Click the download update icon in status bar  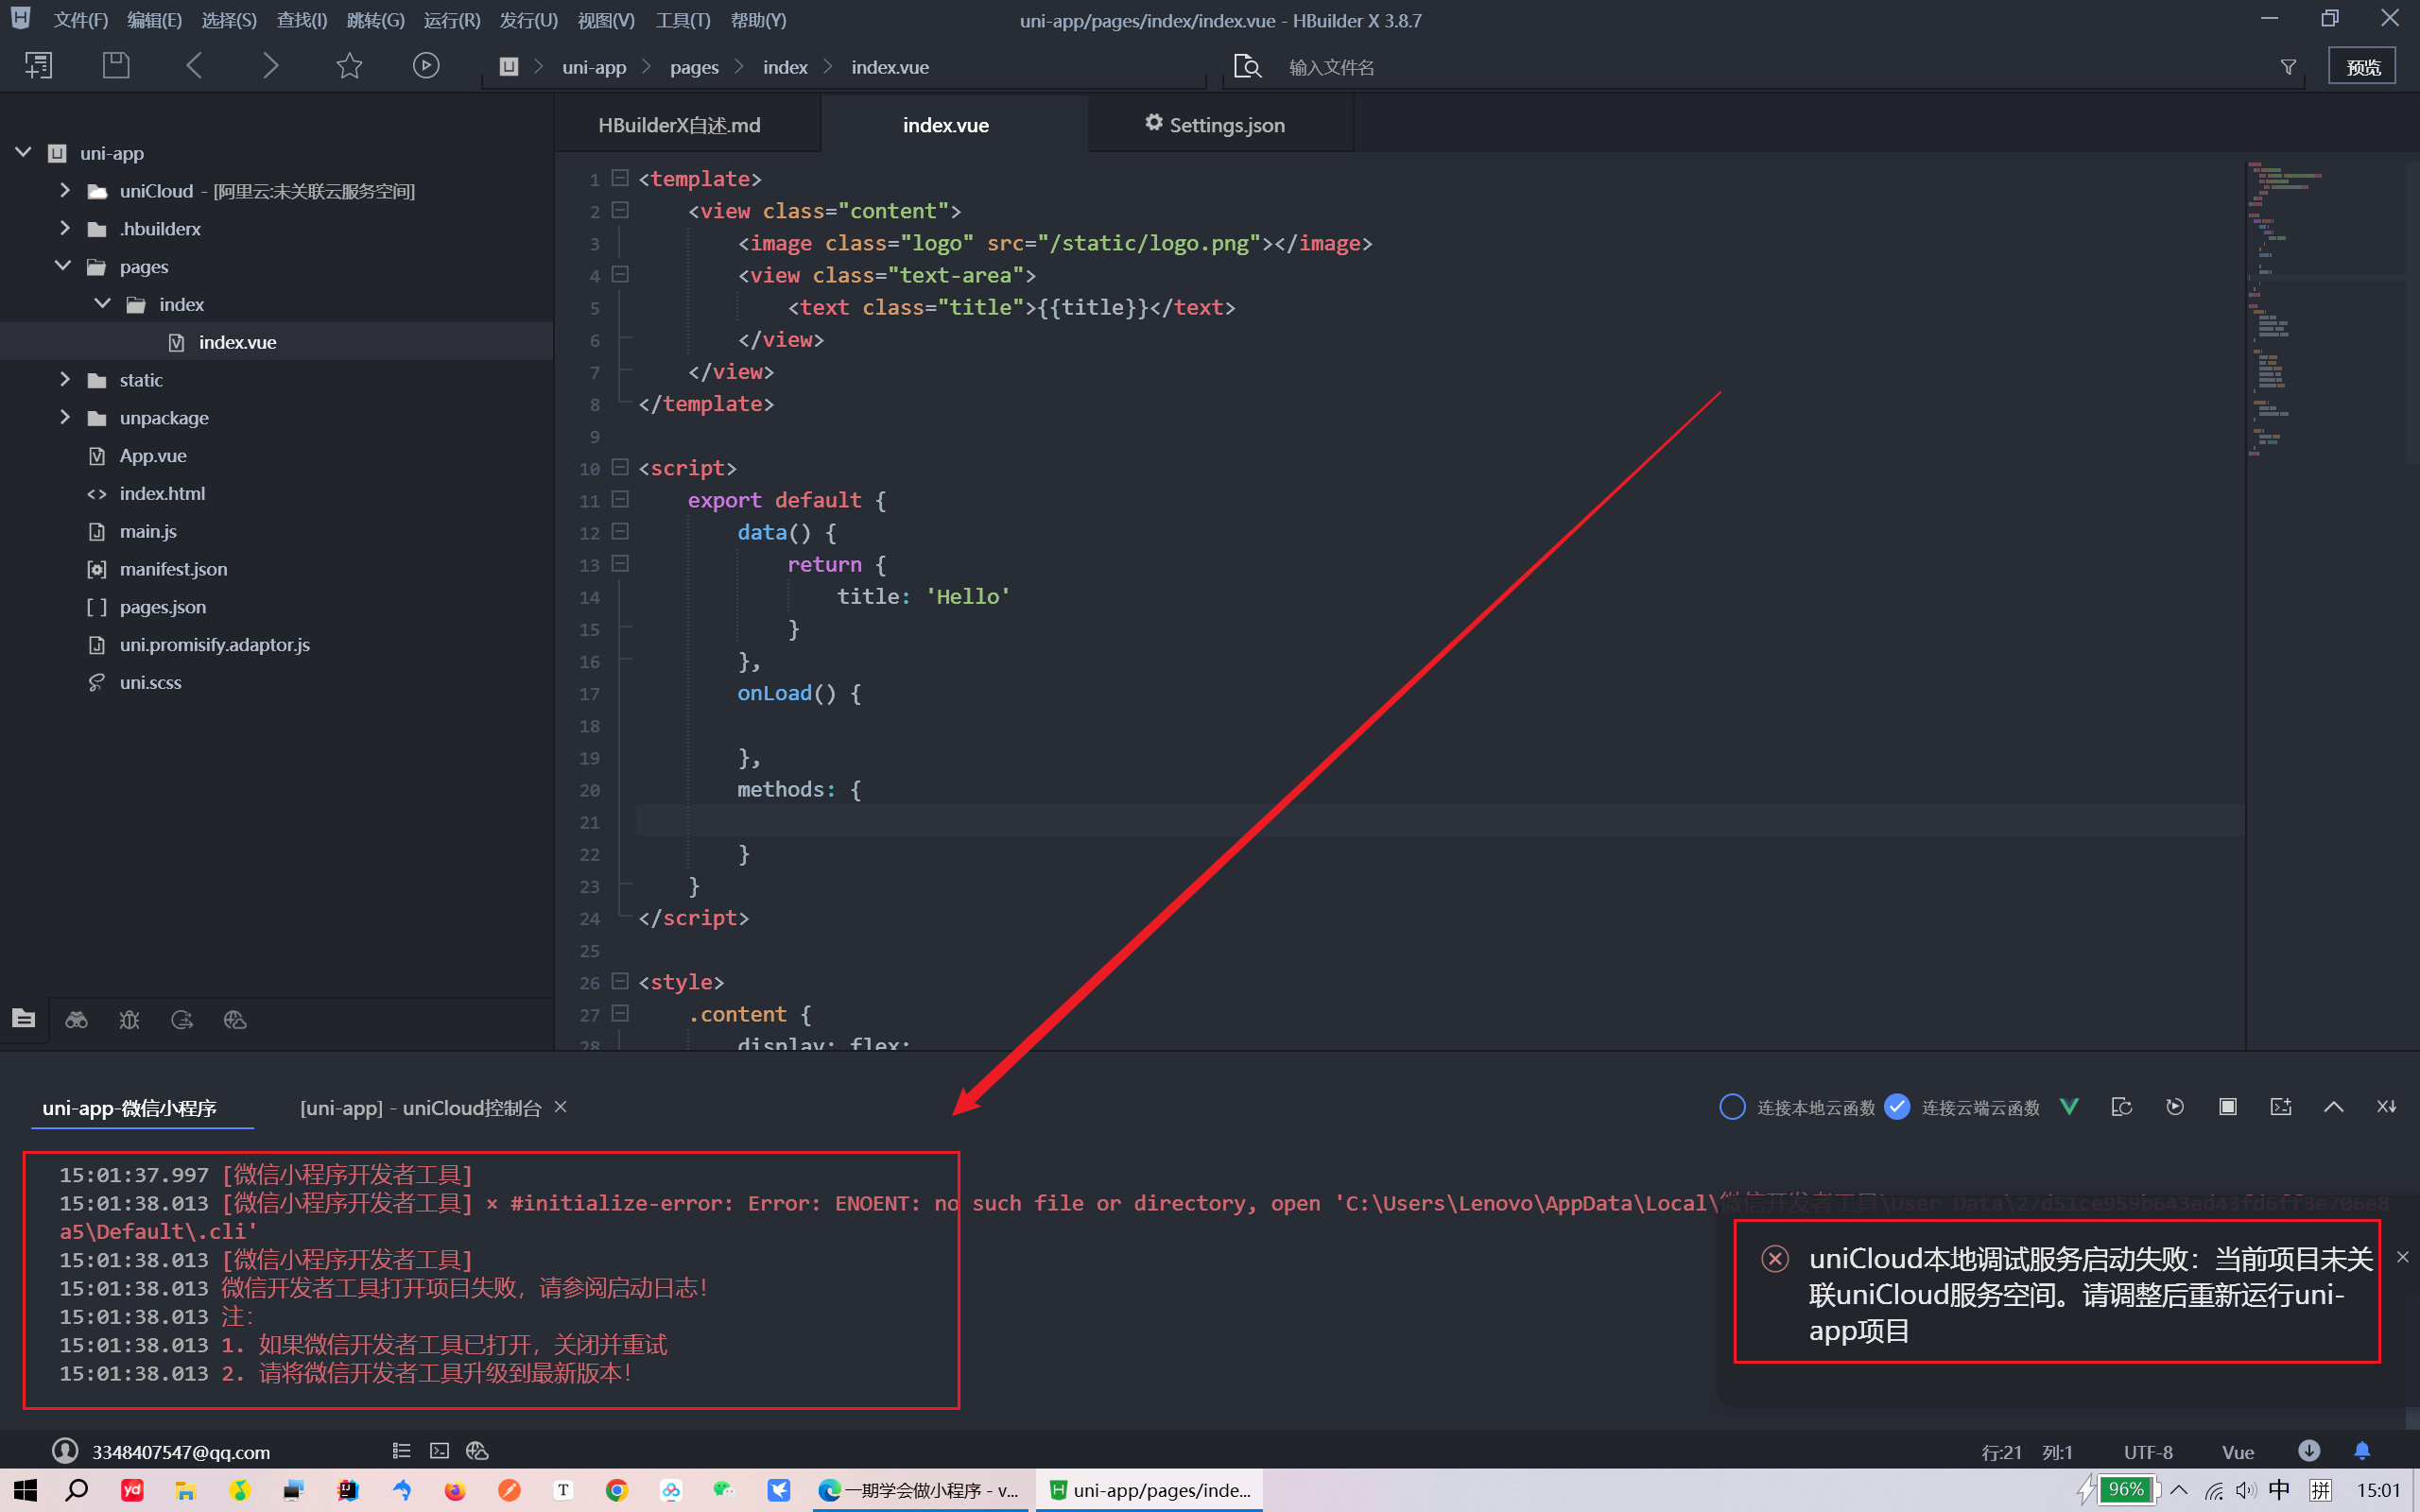click(2309, 1450)
